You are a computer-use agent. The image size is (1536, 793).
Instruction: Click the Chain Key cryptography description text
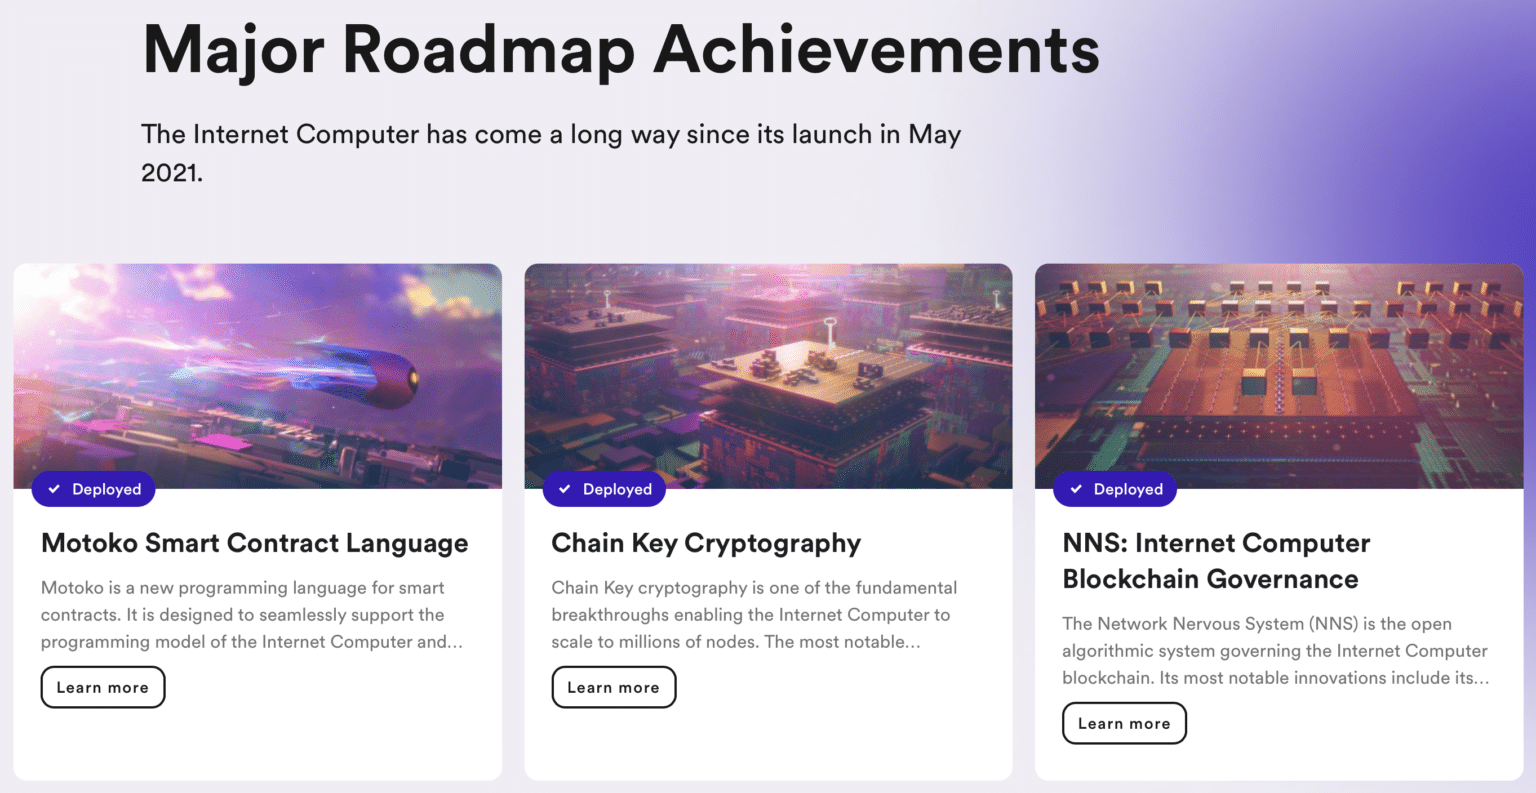(753, 615)
